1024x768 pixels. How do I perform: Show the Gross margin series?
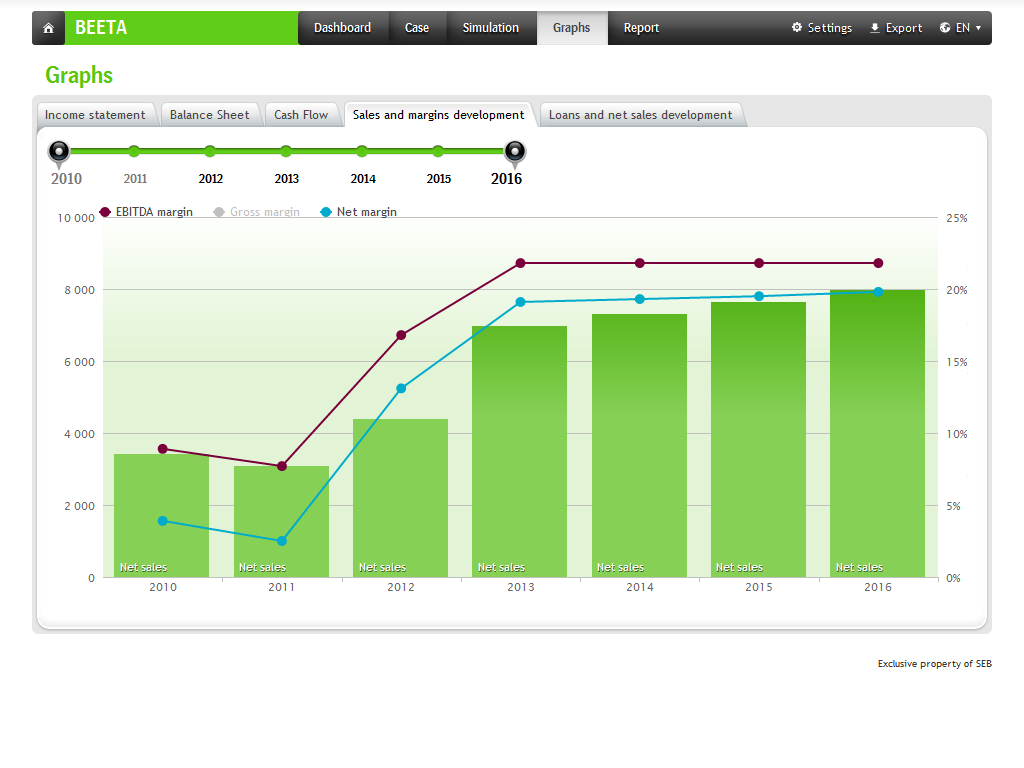click(256, 212)
